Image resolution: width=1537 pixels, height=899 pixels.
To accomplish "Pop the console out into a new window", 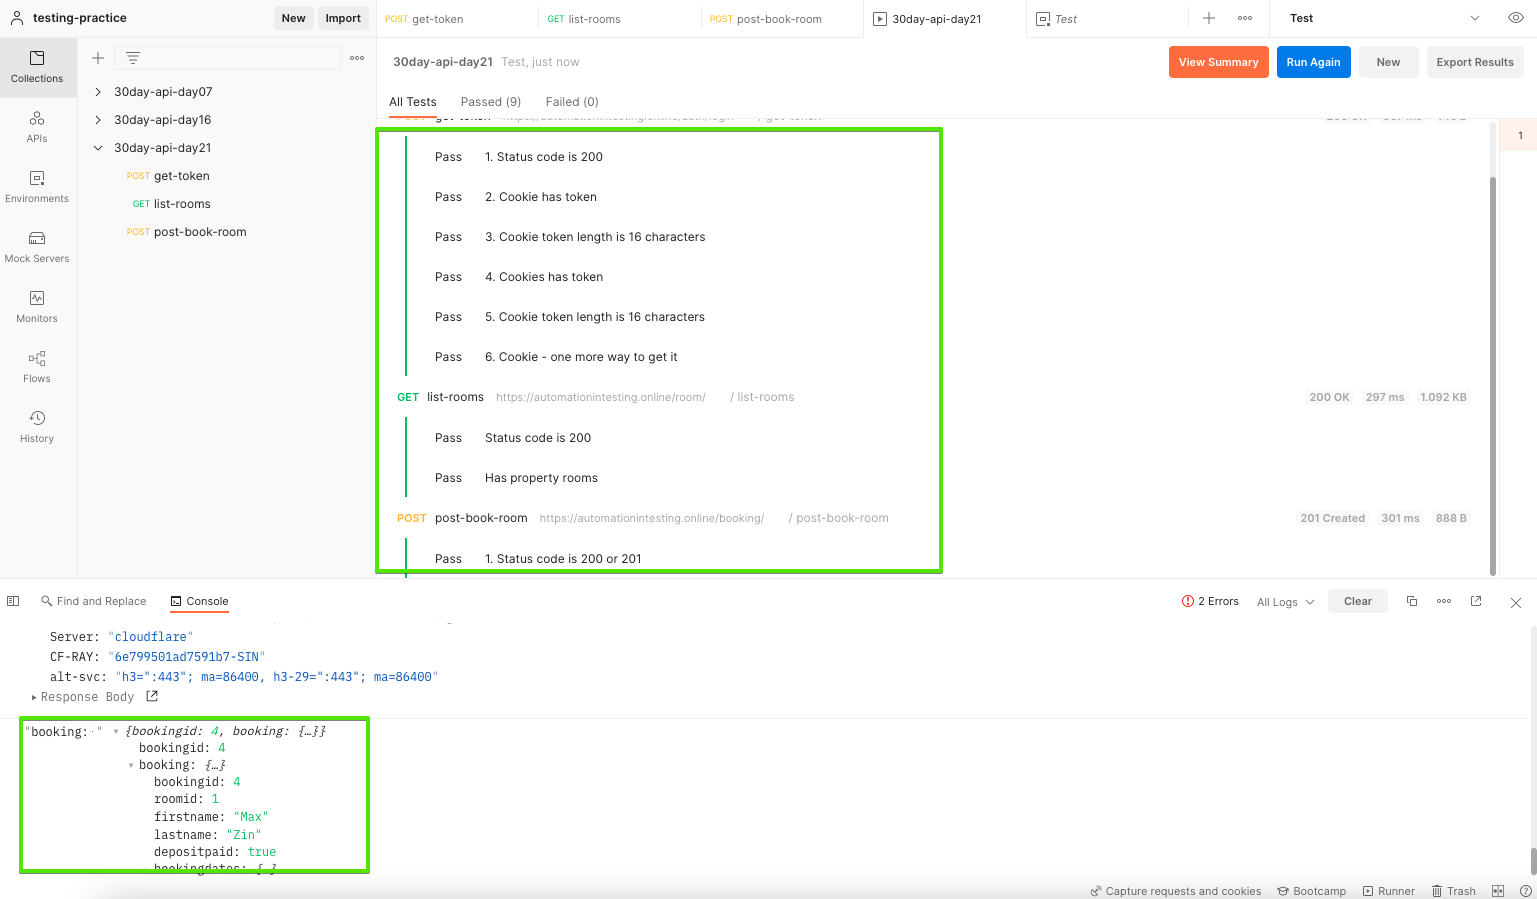I will (x=1476, y=601).
